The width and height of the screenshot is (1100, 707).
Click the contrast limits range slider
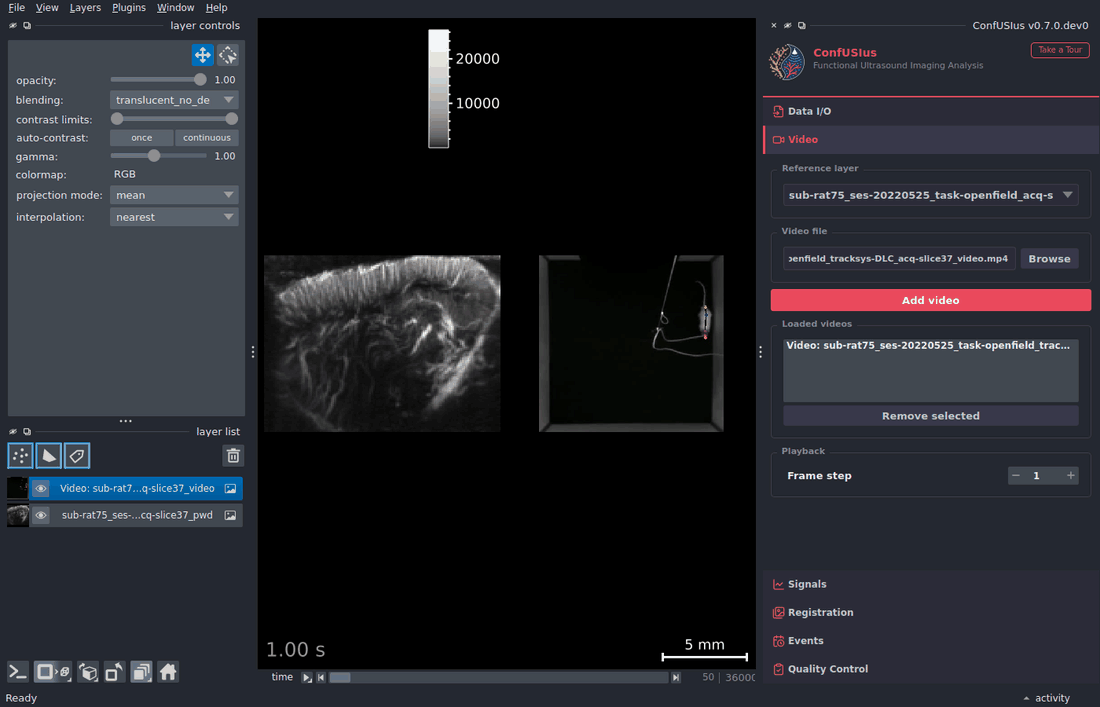click(174, 119)
